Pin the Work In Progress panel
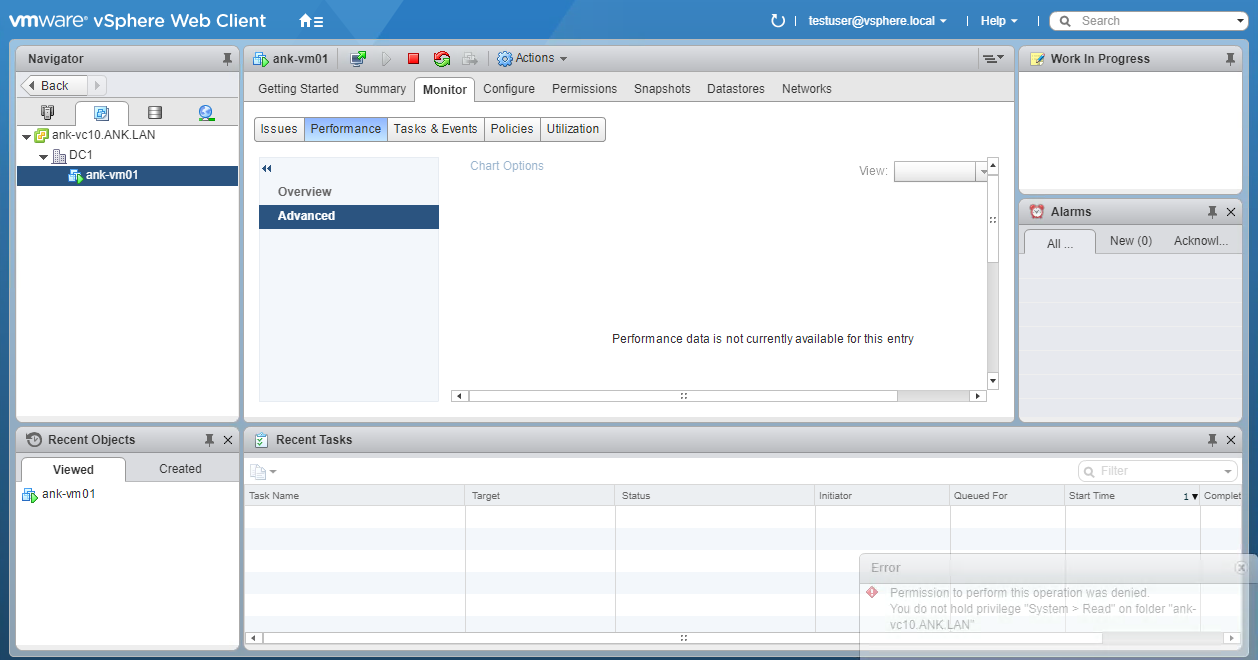This screenshot has height=660, width=1258. tap(1230, 59)
